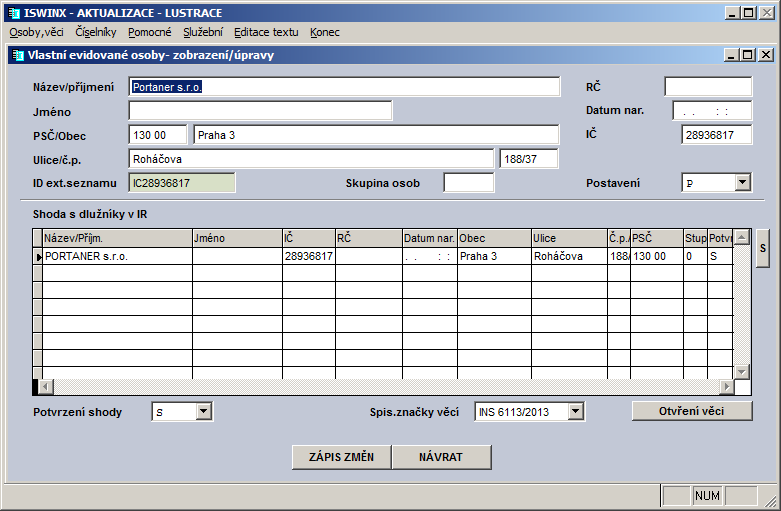The height and width of the screenshot is (511, 781).
Task: Click the empty RČ input field
Action: [708, 87]
